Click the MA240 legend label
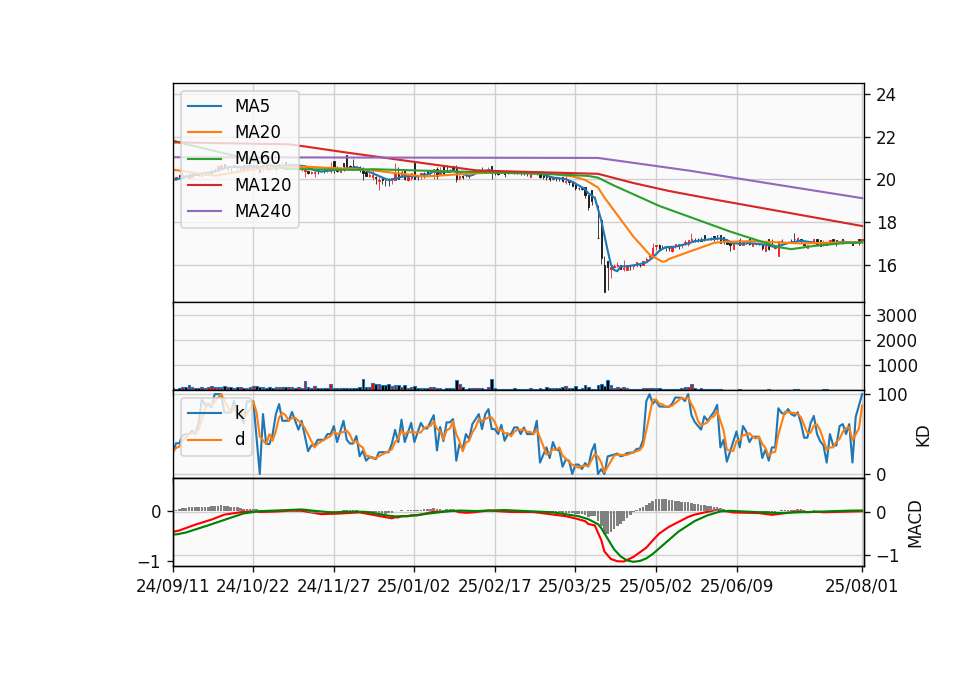960x690 pixels. pyautogui.click(x=263, y=211)
